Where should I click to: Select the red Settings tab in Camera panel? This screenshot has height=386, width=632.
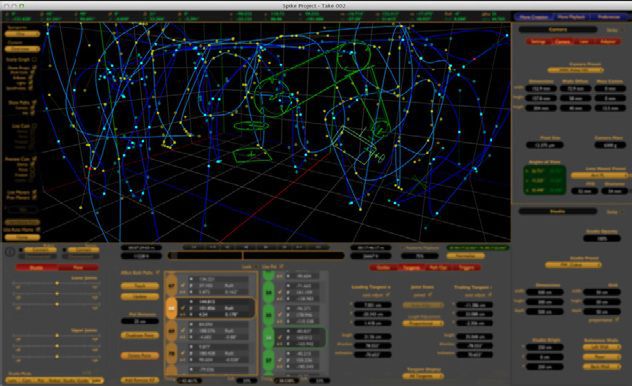[538, 42]
